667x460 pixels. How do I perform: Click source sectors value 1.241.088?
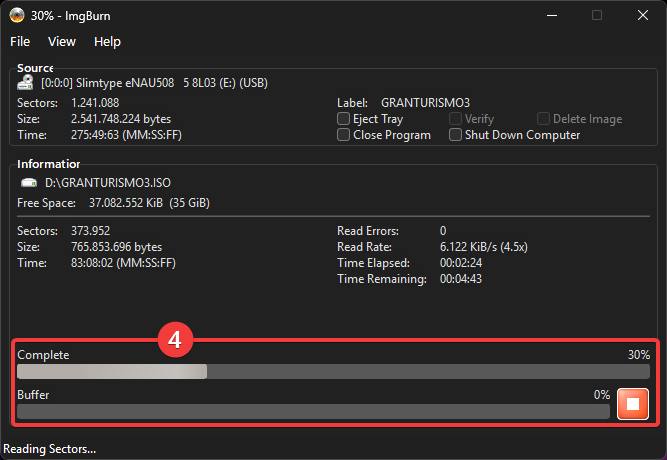(x=95, y=103)
